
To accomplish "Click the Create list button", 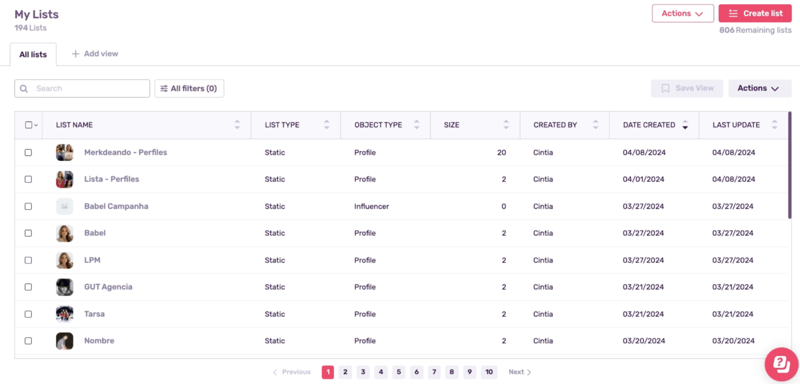I will (x=755, y=14).
